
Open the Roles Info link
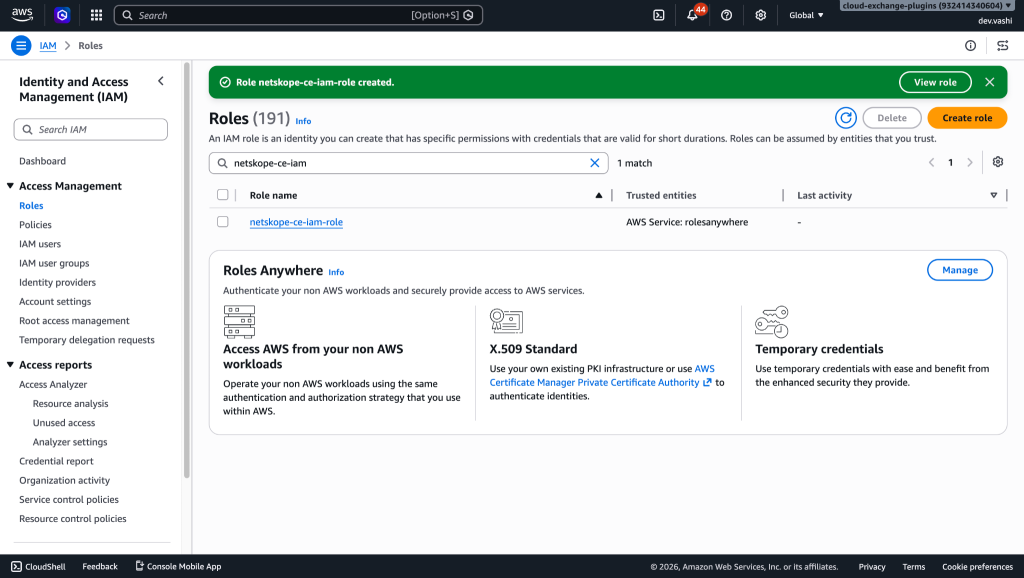(x=303, y=121)
